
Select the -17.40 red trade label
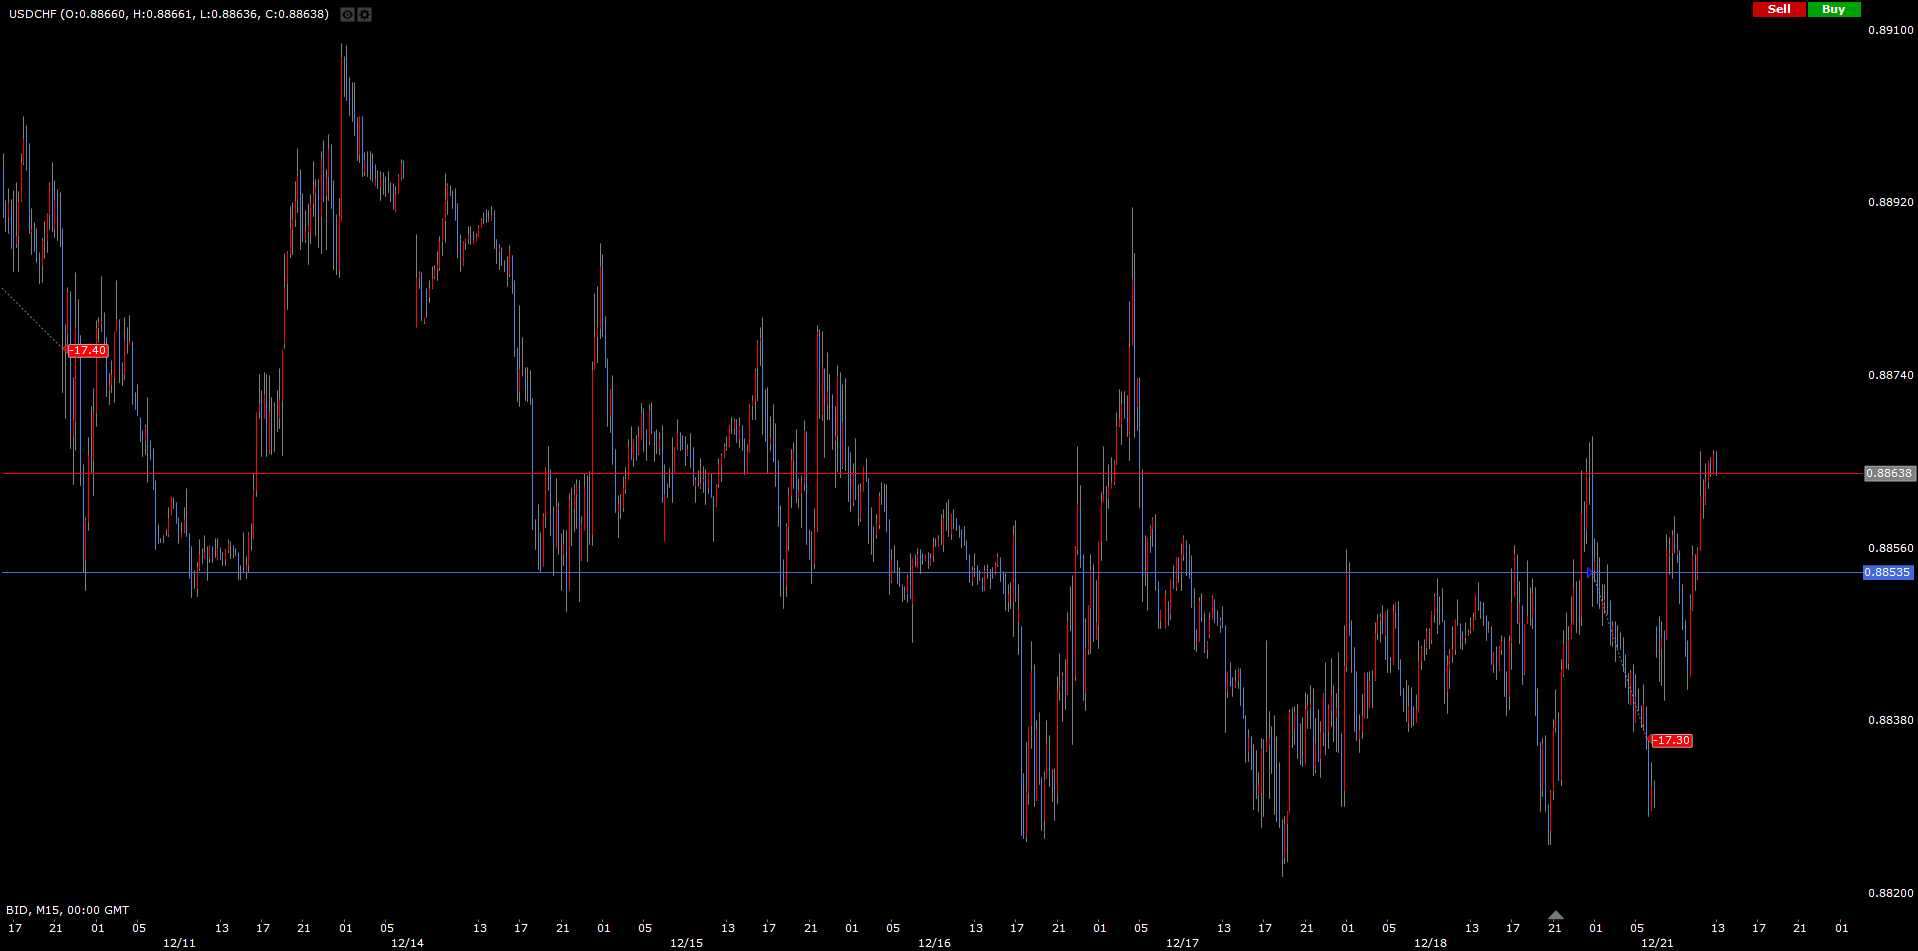[x=88, y=351]
